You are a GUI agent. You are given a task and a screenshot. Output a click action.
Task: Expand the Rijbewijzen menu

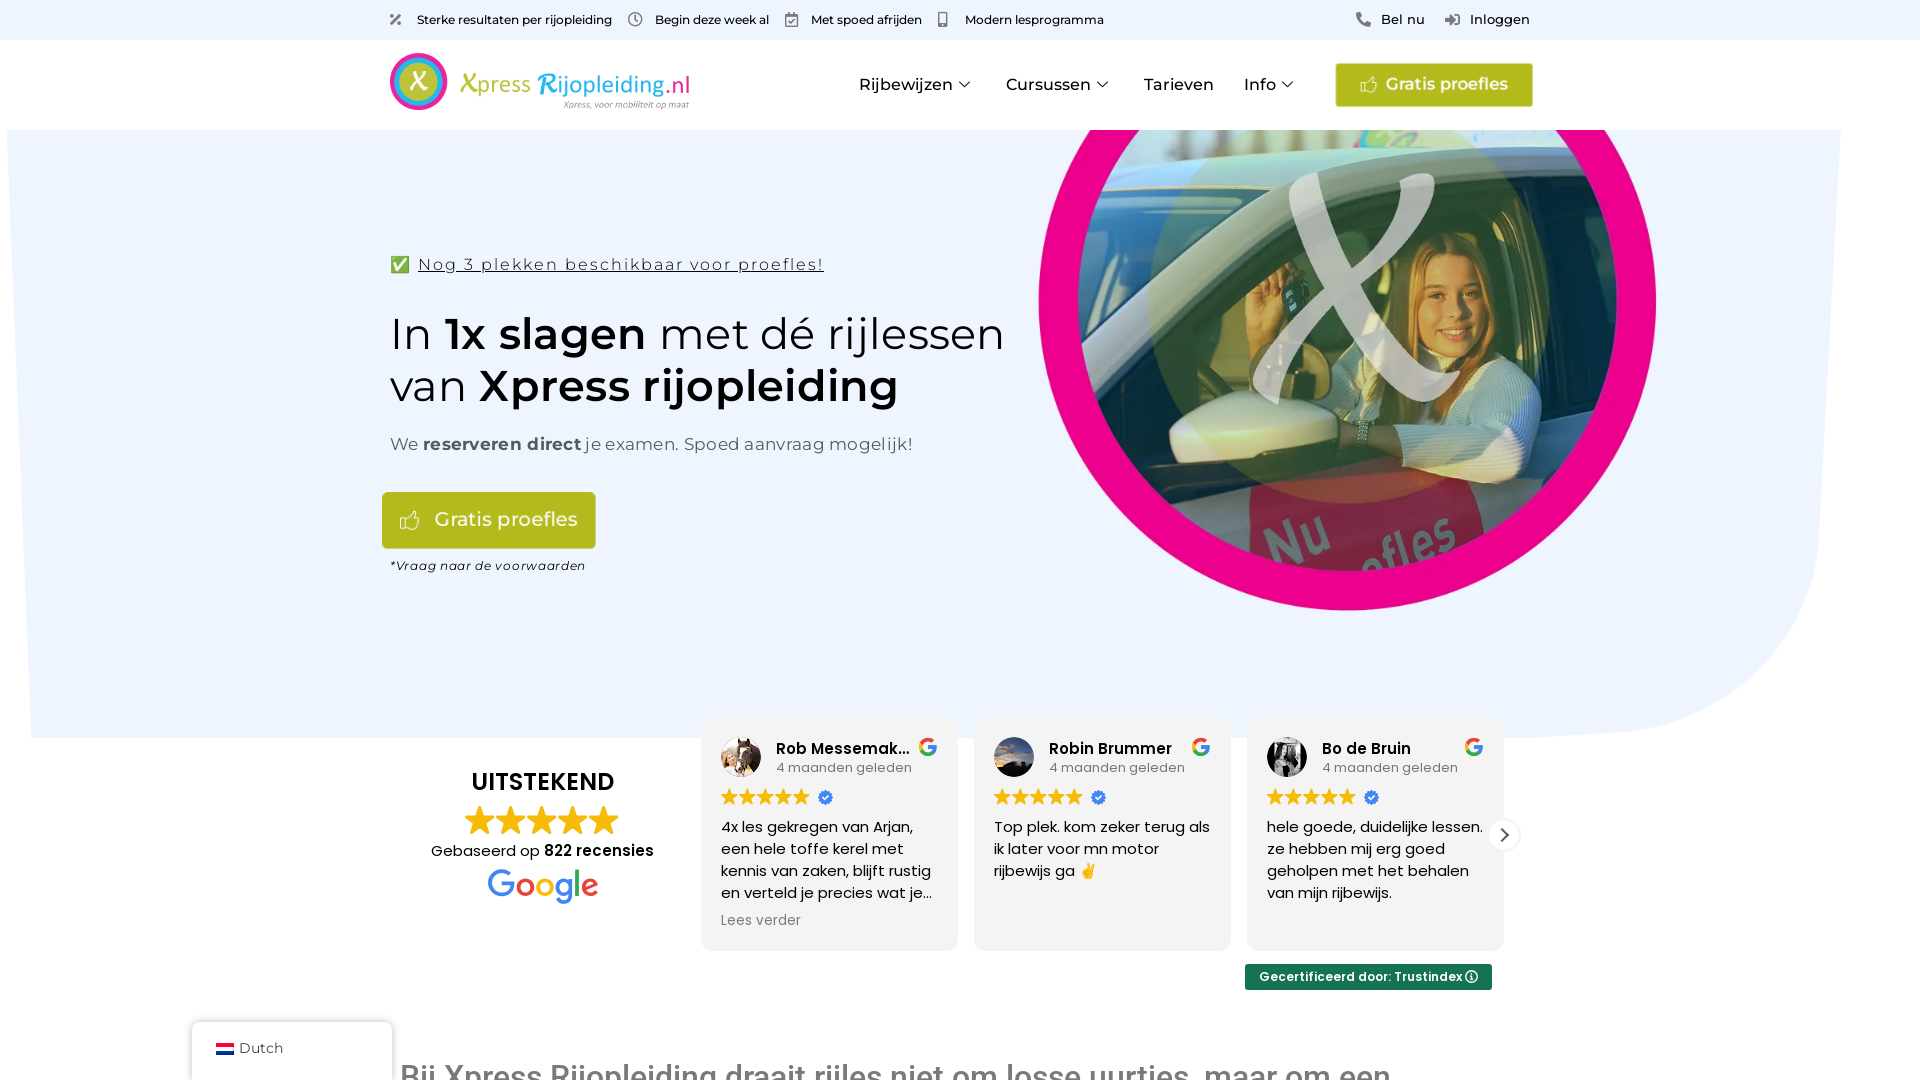[915, 85]
